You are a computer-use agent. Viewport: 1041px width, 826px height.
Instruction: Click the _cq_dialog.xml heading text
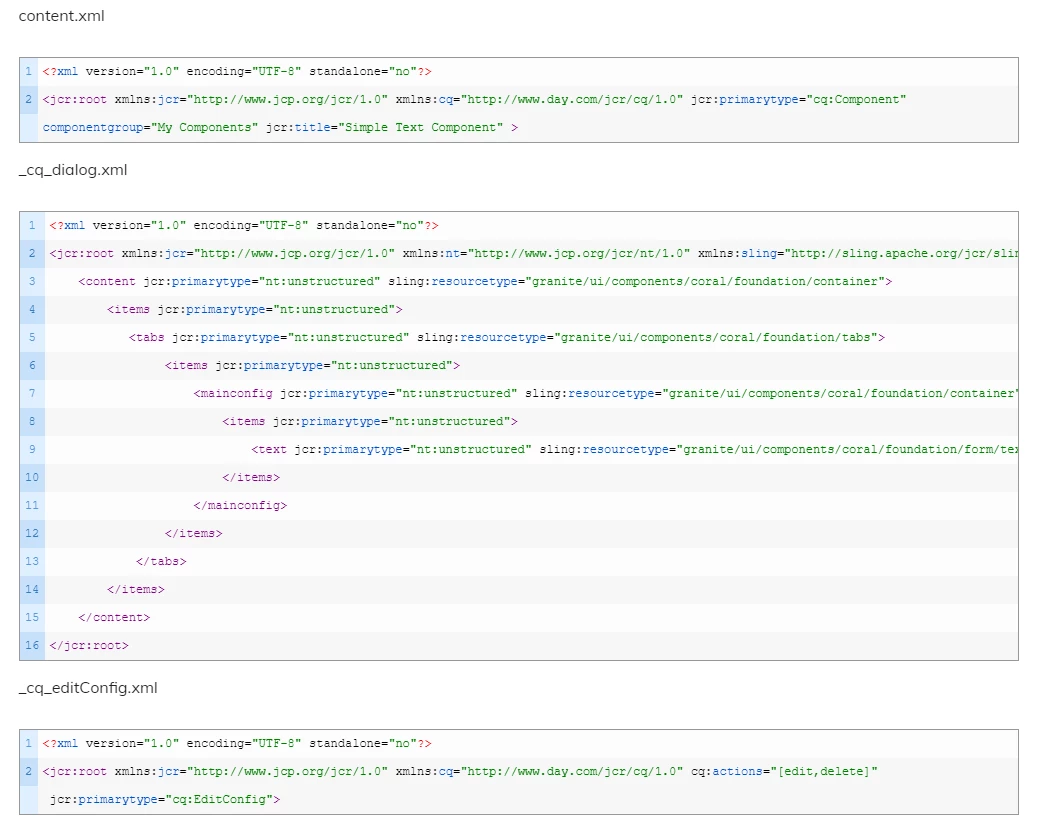[x=73, y=170]
